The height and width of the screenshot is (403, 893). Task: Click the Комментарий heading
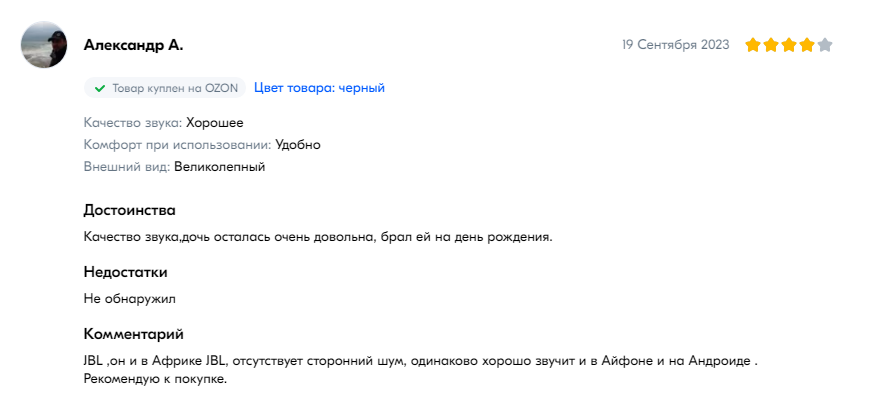pos(133,334)
